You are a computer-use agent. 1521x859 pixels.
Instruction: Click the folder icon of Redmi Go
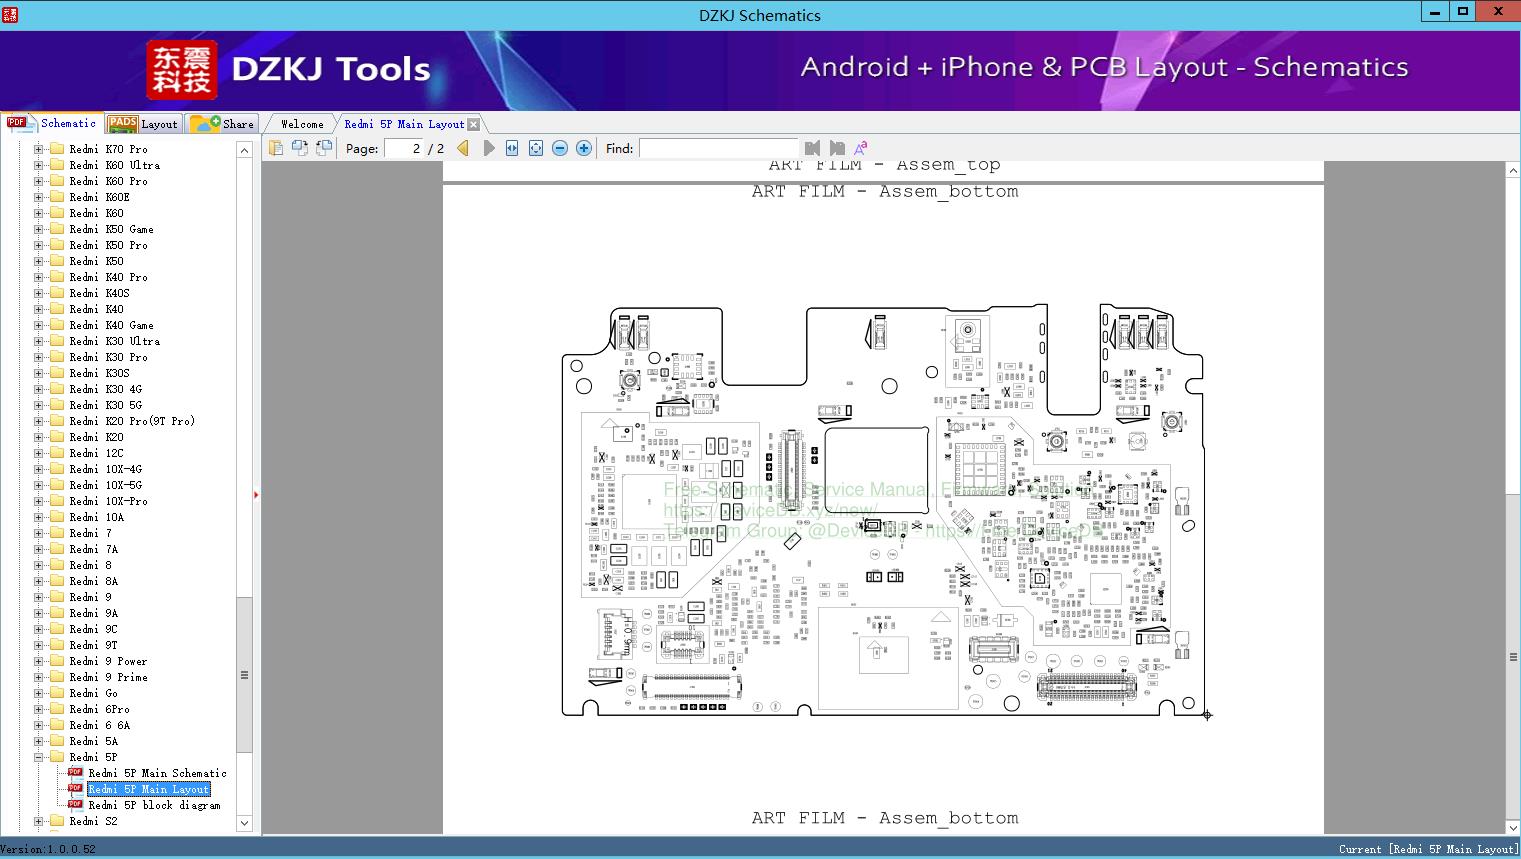pos(57,693)
